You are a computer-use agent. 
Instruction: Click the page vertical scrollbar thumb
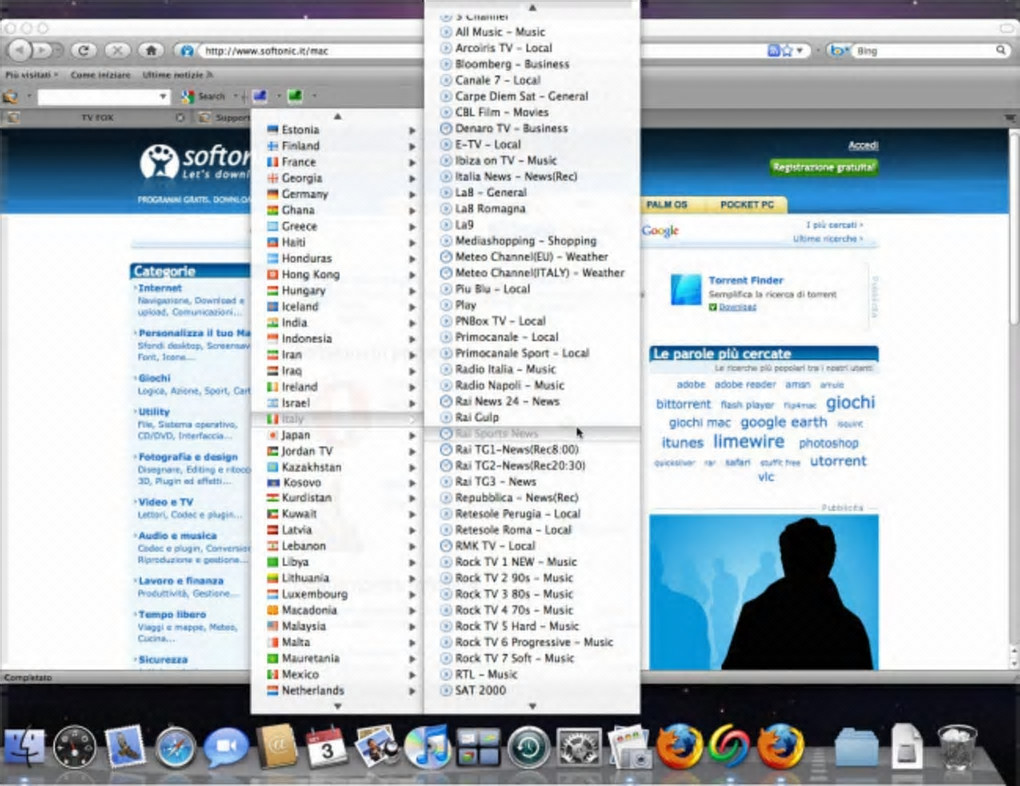(1013, 228)
